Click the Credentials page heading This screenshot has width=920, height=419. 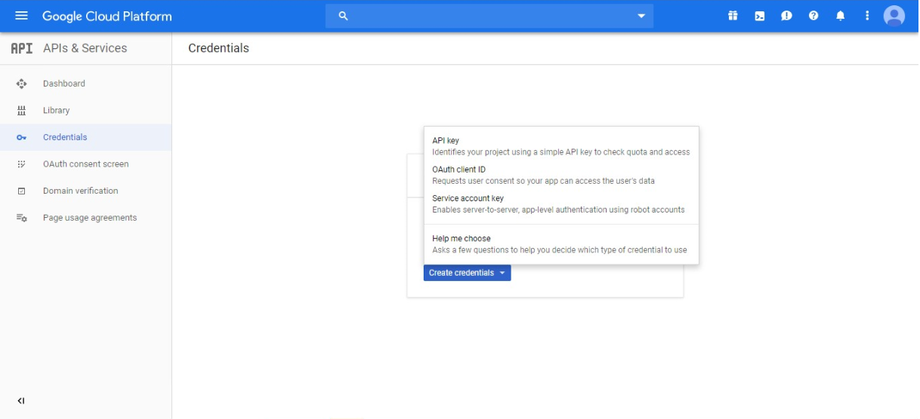pyautogui.click(x=218, y=48)
